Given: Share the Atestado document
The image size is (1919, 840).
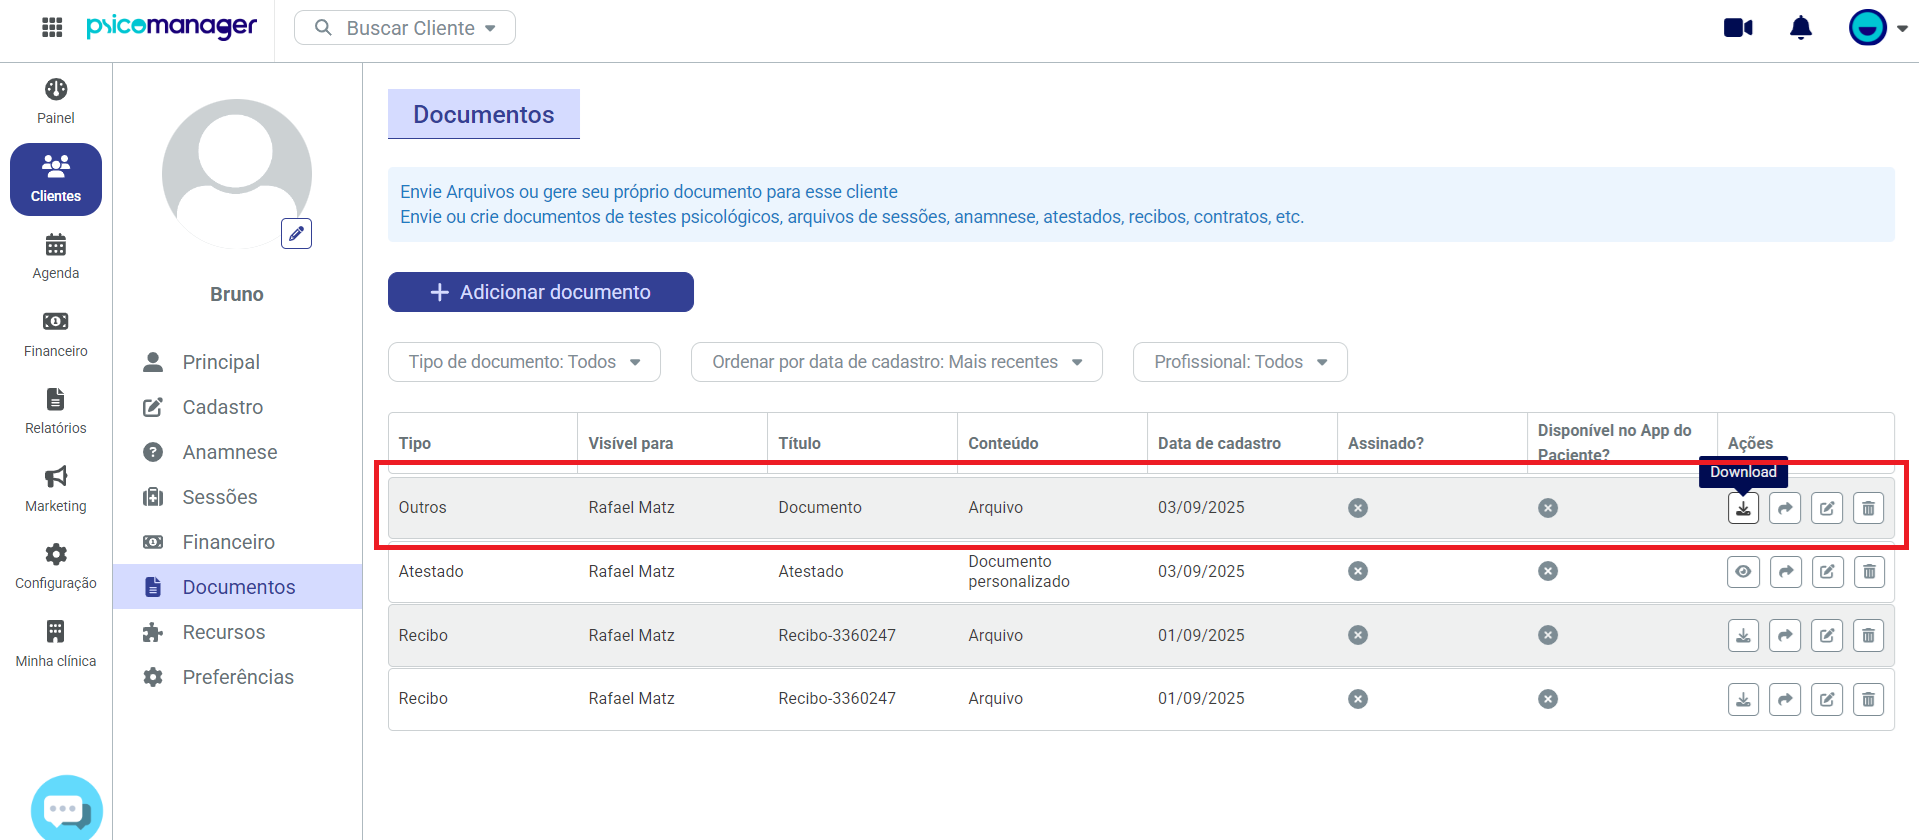Looking at the screenshot, I should [1785, 572].
